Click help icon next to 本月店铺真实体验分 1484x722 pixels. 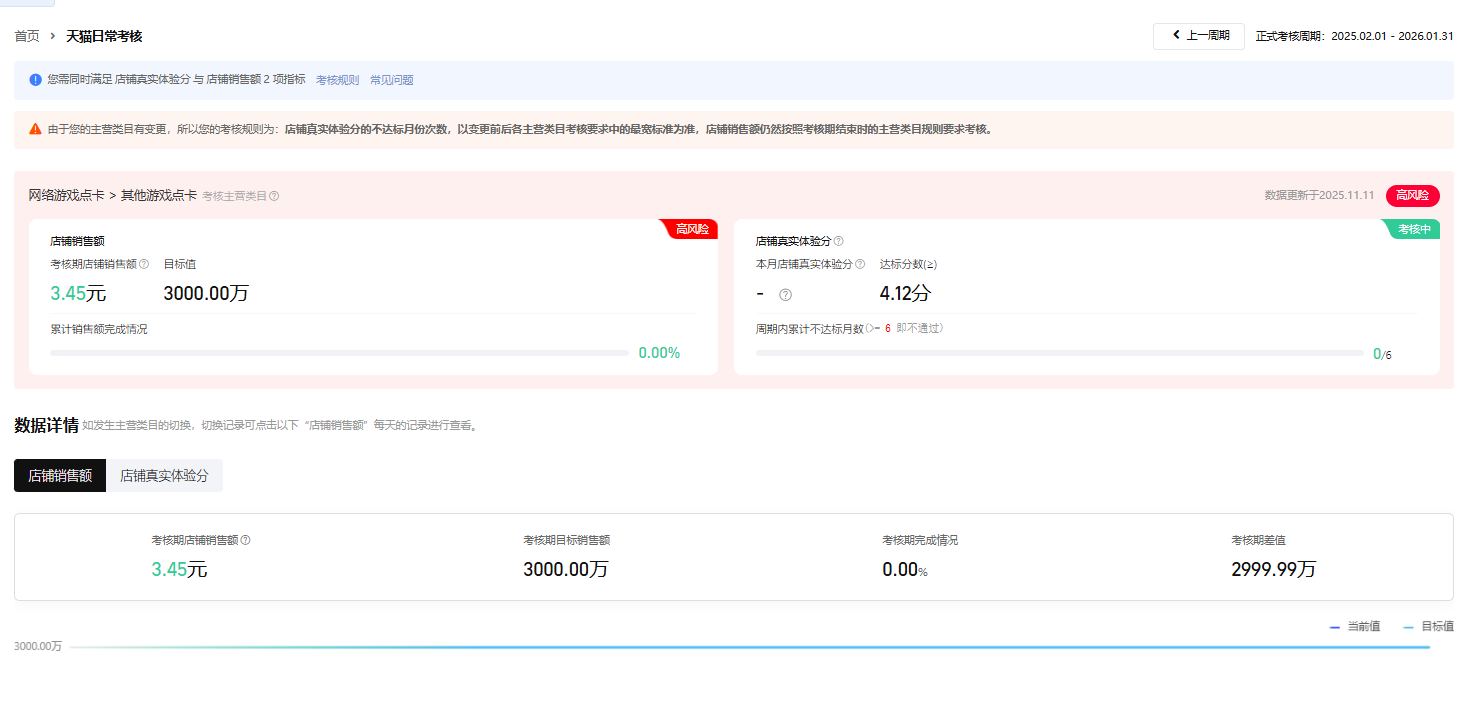(860, 264)
